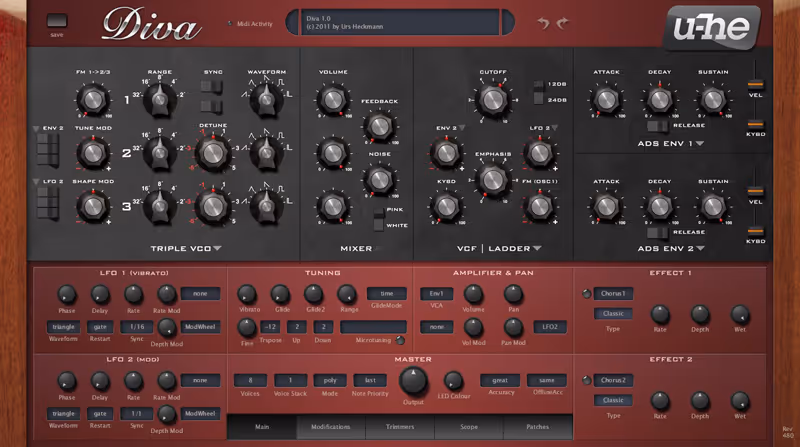Click the redo arrow icon

pyautogui.click(x=563, y=23)
